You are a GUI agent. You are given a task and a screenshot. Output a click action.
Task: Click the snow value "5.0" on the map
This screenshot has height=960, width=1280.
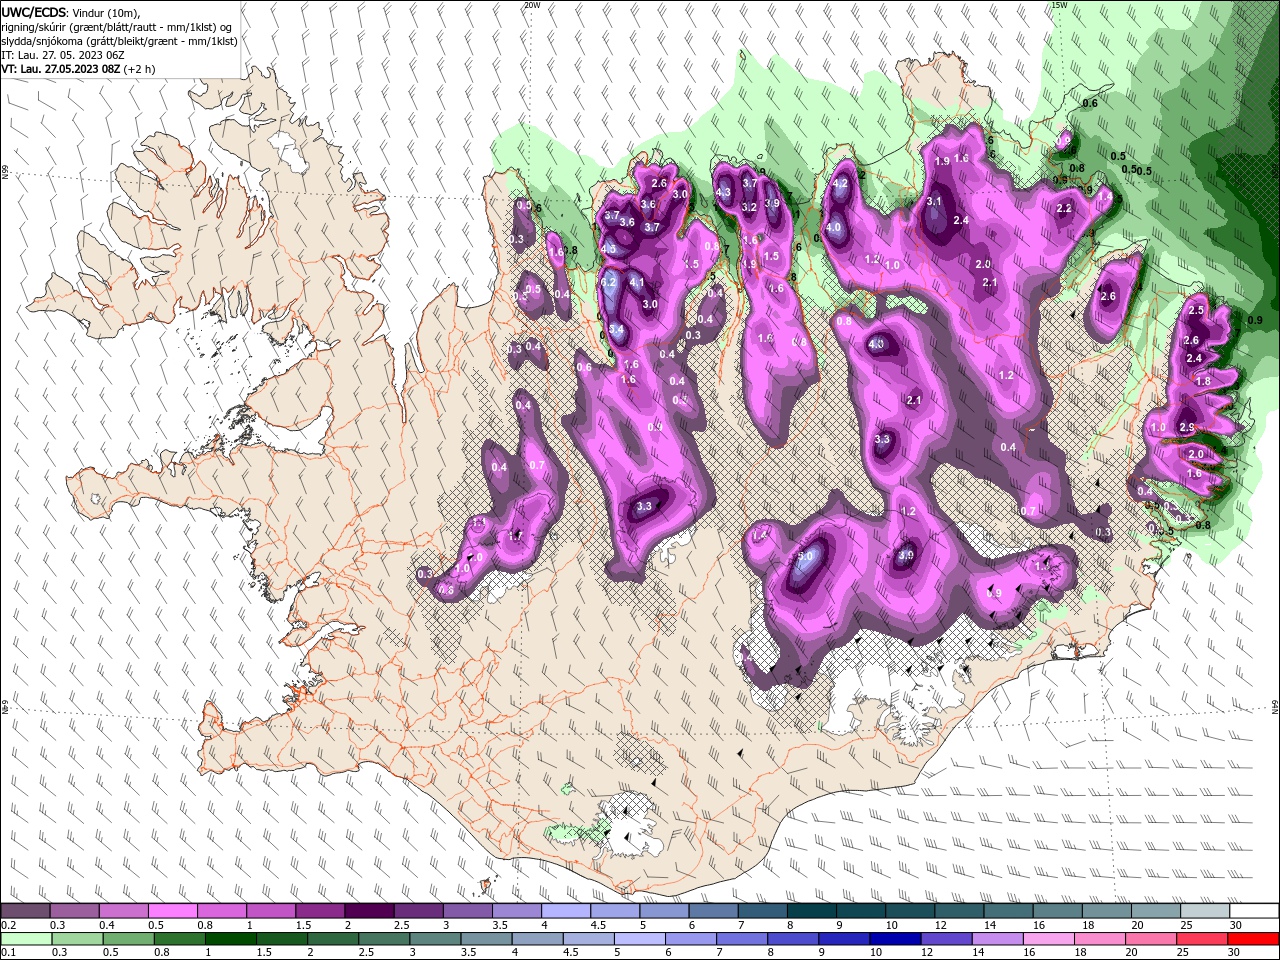coord(805,555)
